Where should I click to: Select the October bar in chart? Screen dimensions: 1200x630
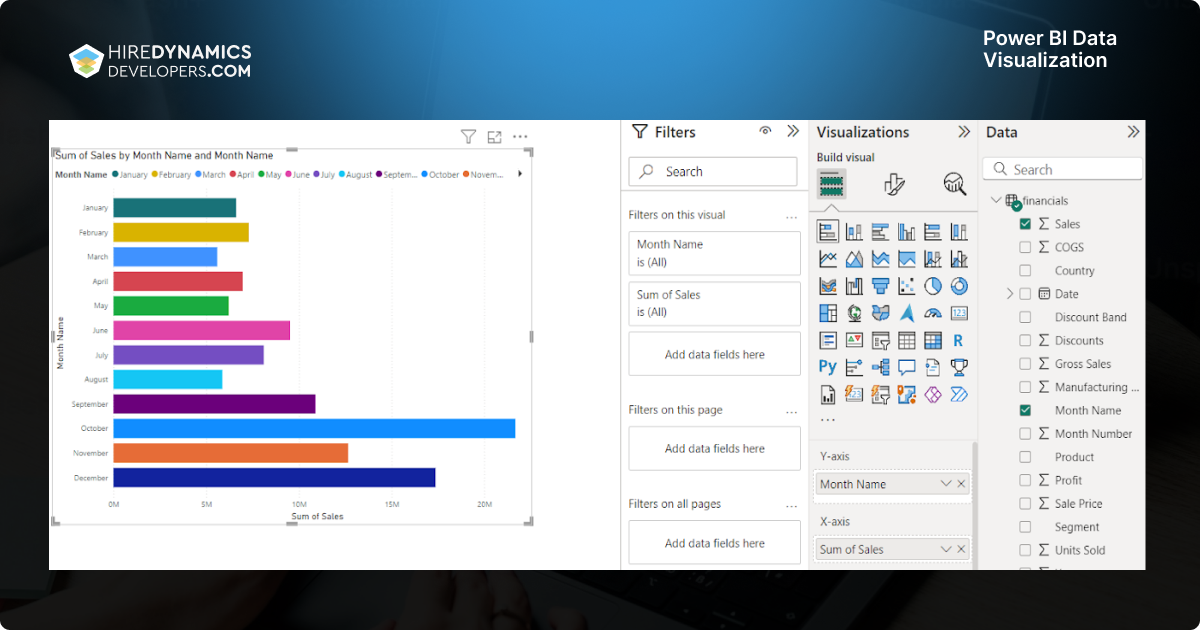click(x=314, y=428)
